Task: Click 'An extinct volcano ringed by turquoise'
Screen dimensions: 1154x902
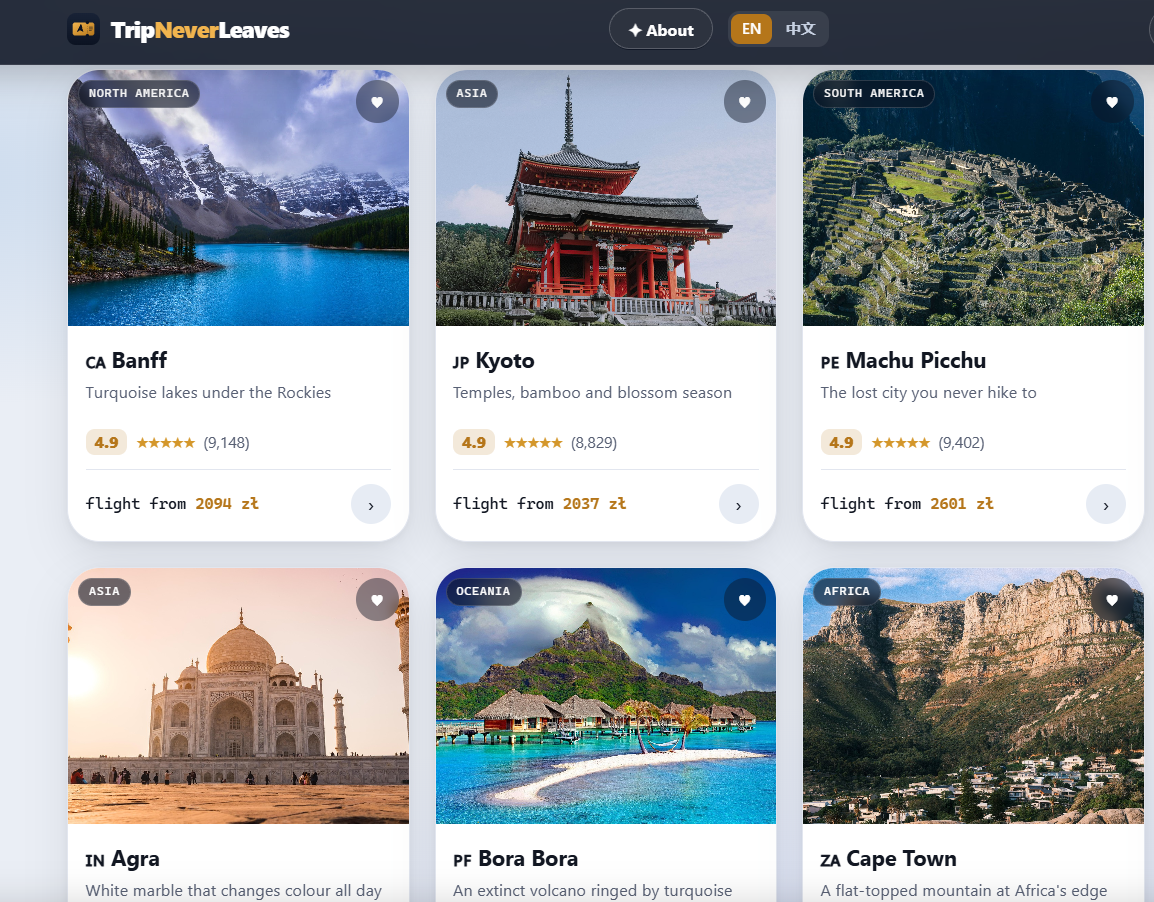Action: 592,891
